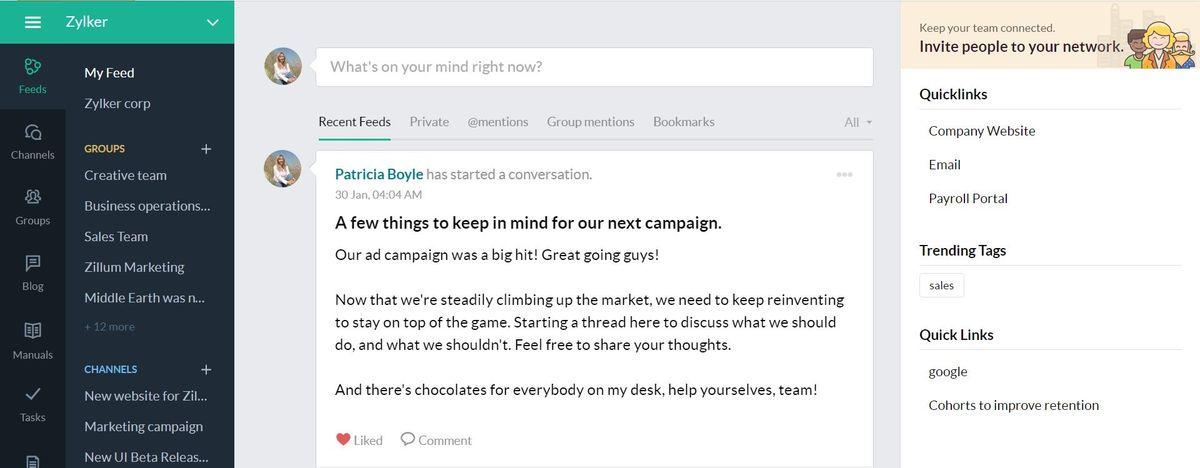Open the post options three-dots menu

844,174
